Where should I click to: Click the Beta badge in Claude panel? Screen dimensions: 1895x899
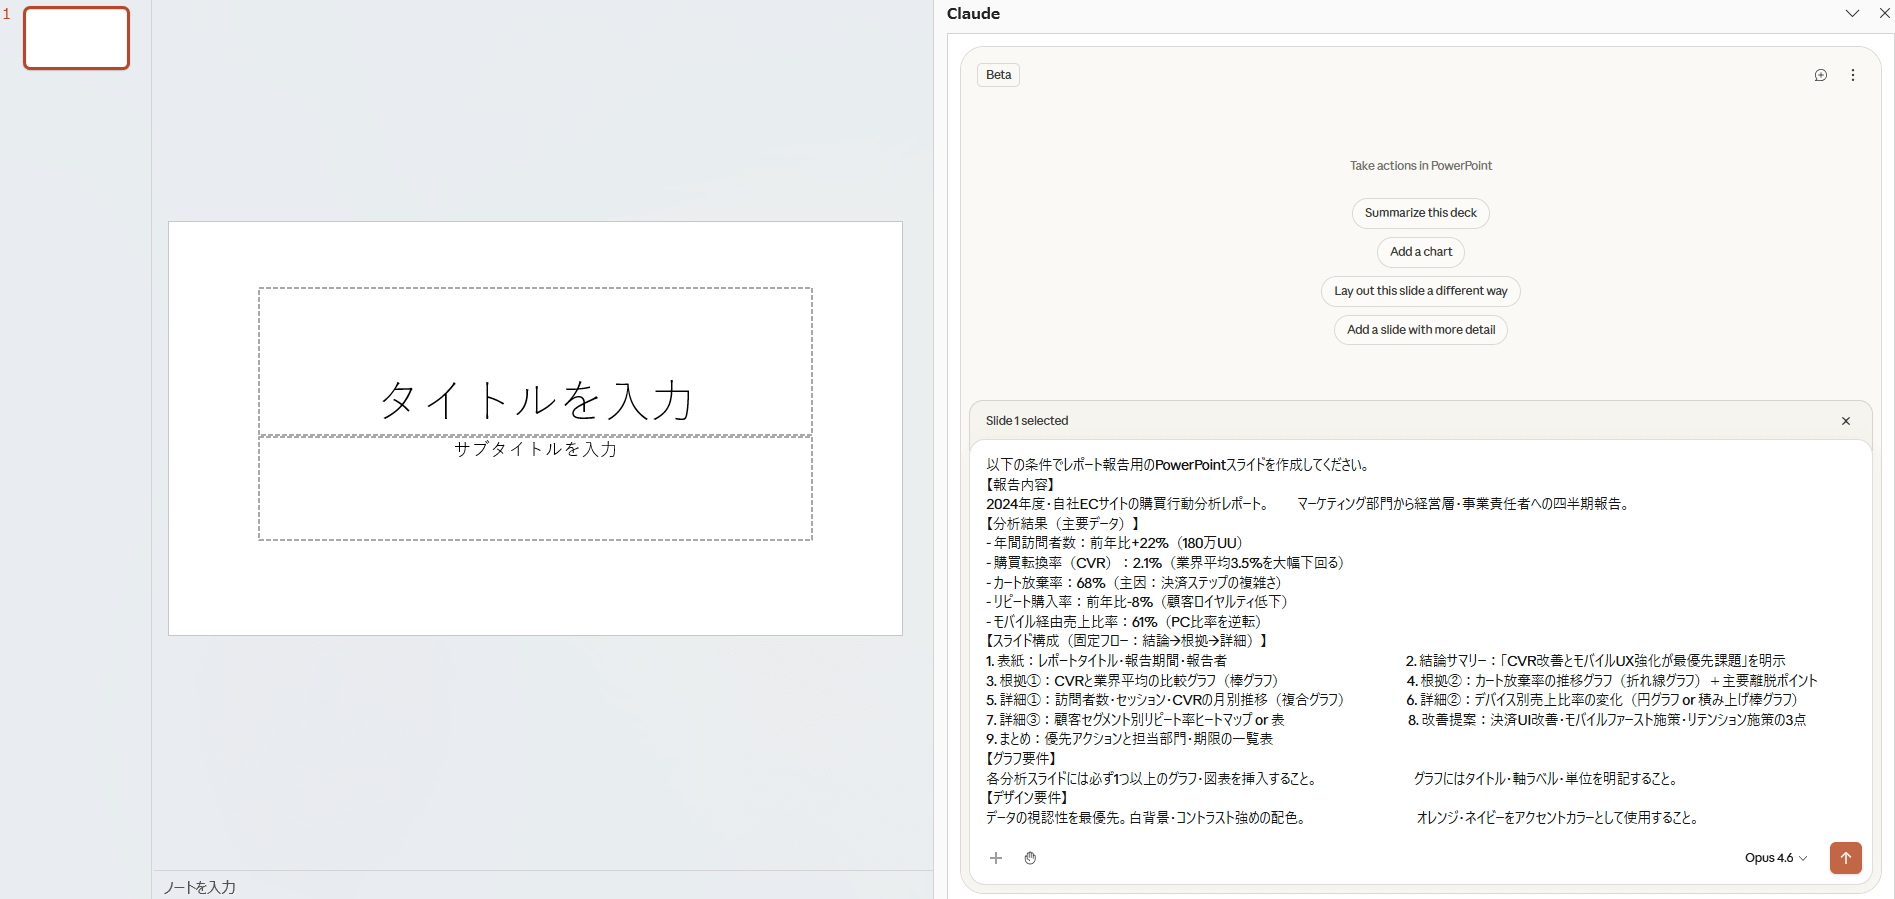point(998,75)
